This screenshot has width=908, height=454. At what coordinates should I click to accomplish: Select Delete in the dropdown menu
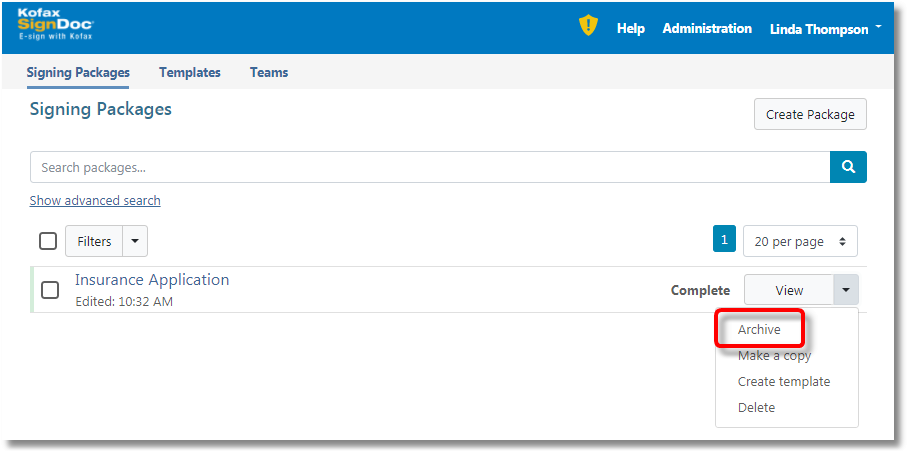[756, 408]
